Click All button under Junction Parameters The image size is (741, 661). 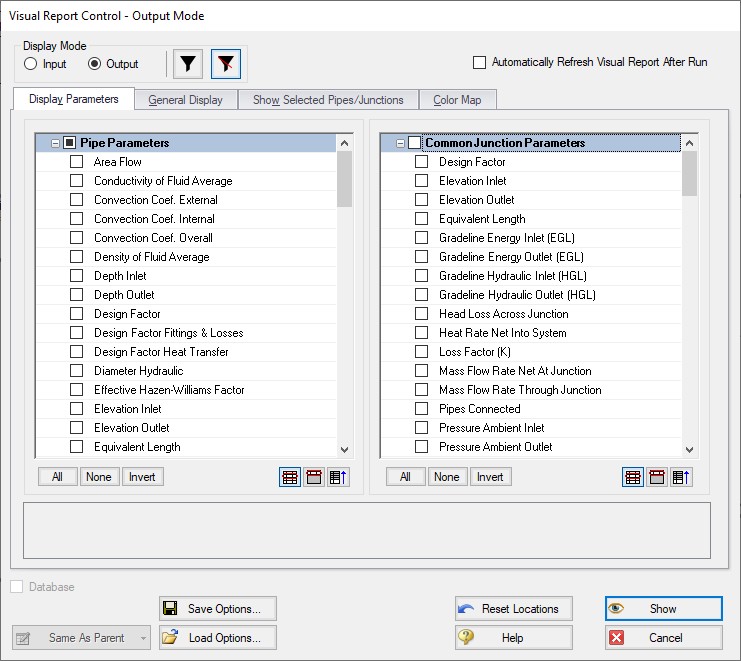click(x=405, y=477)
